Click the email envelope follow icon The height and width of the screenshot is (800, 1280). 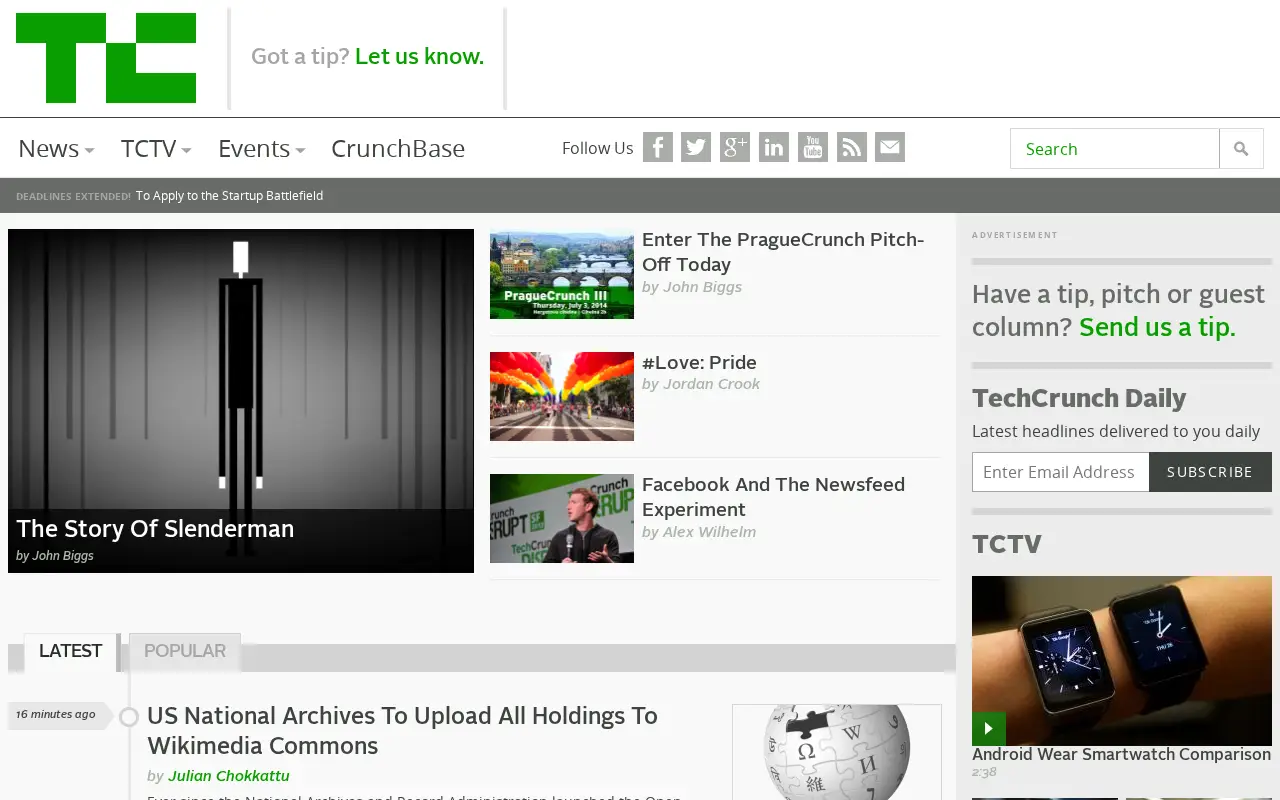click(890, 147)
